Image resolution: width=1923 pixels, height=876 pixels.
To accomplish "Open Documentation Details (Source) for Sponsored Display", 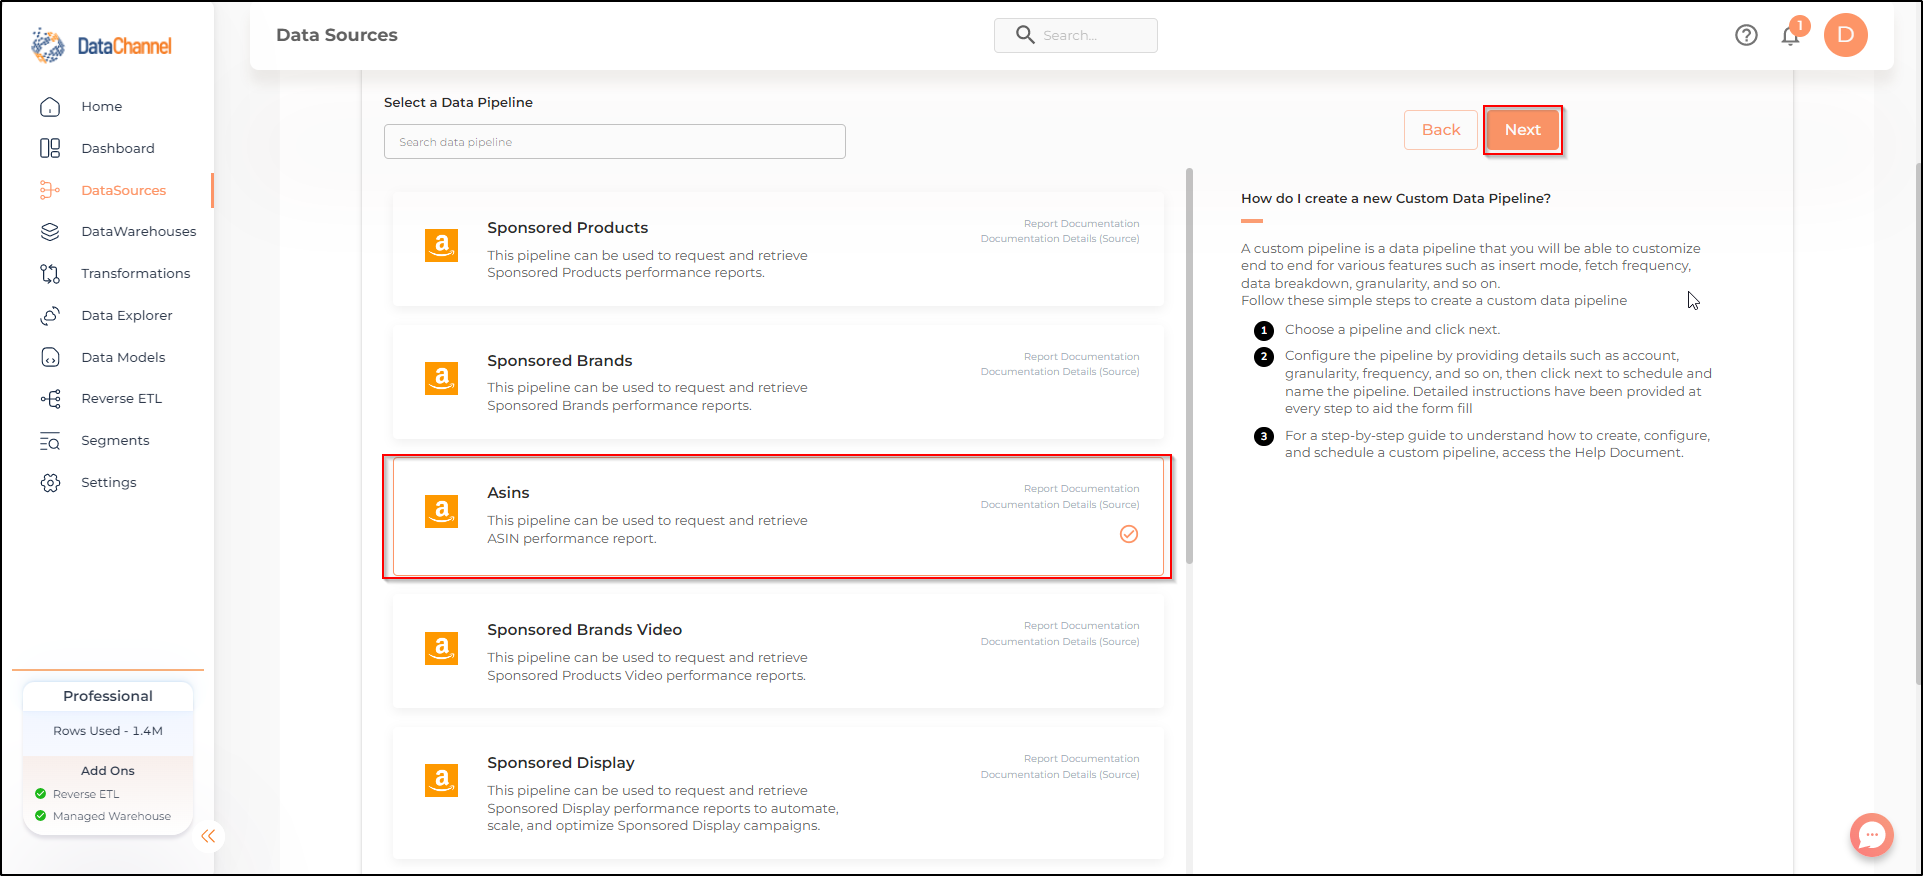I will tap(1060, 775).
